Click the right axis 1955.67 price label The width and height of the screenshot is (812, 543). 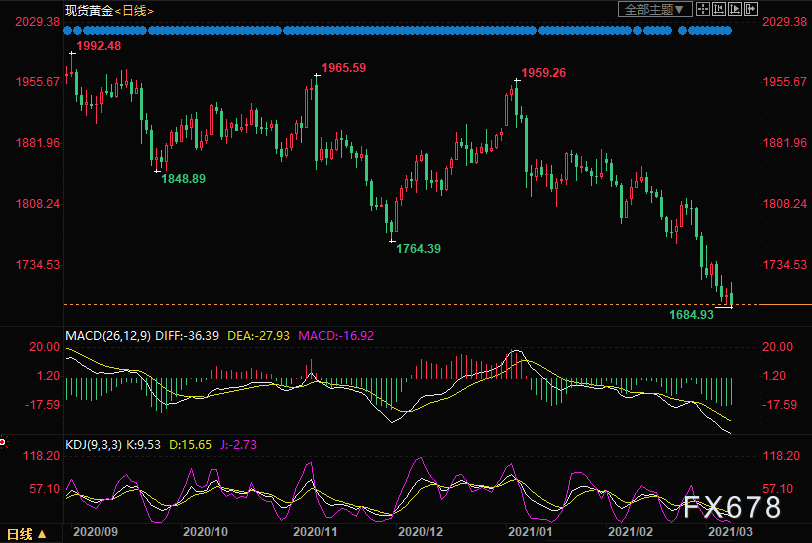click(x=785, y=82)
